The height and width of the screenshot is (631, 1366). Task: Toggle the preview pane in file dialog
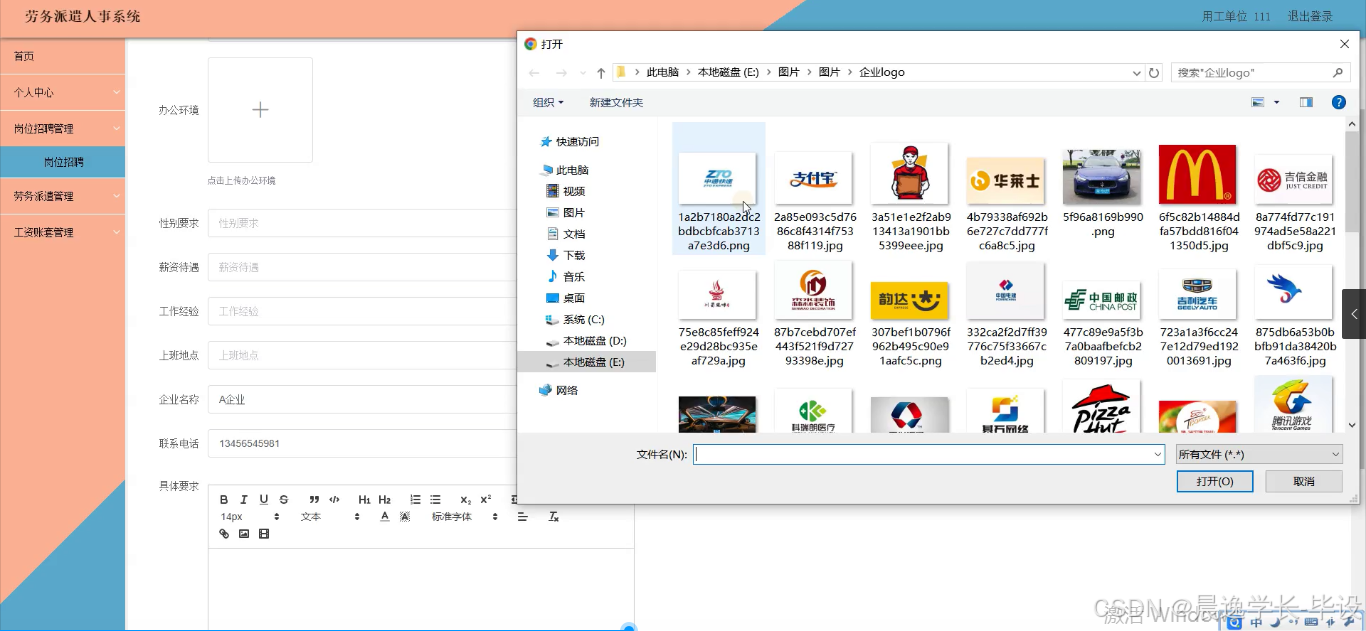pos(1306,102)
